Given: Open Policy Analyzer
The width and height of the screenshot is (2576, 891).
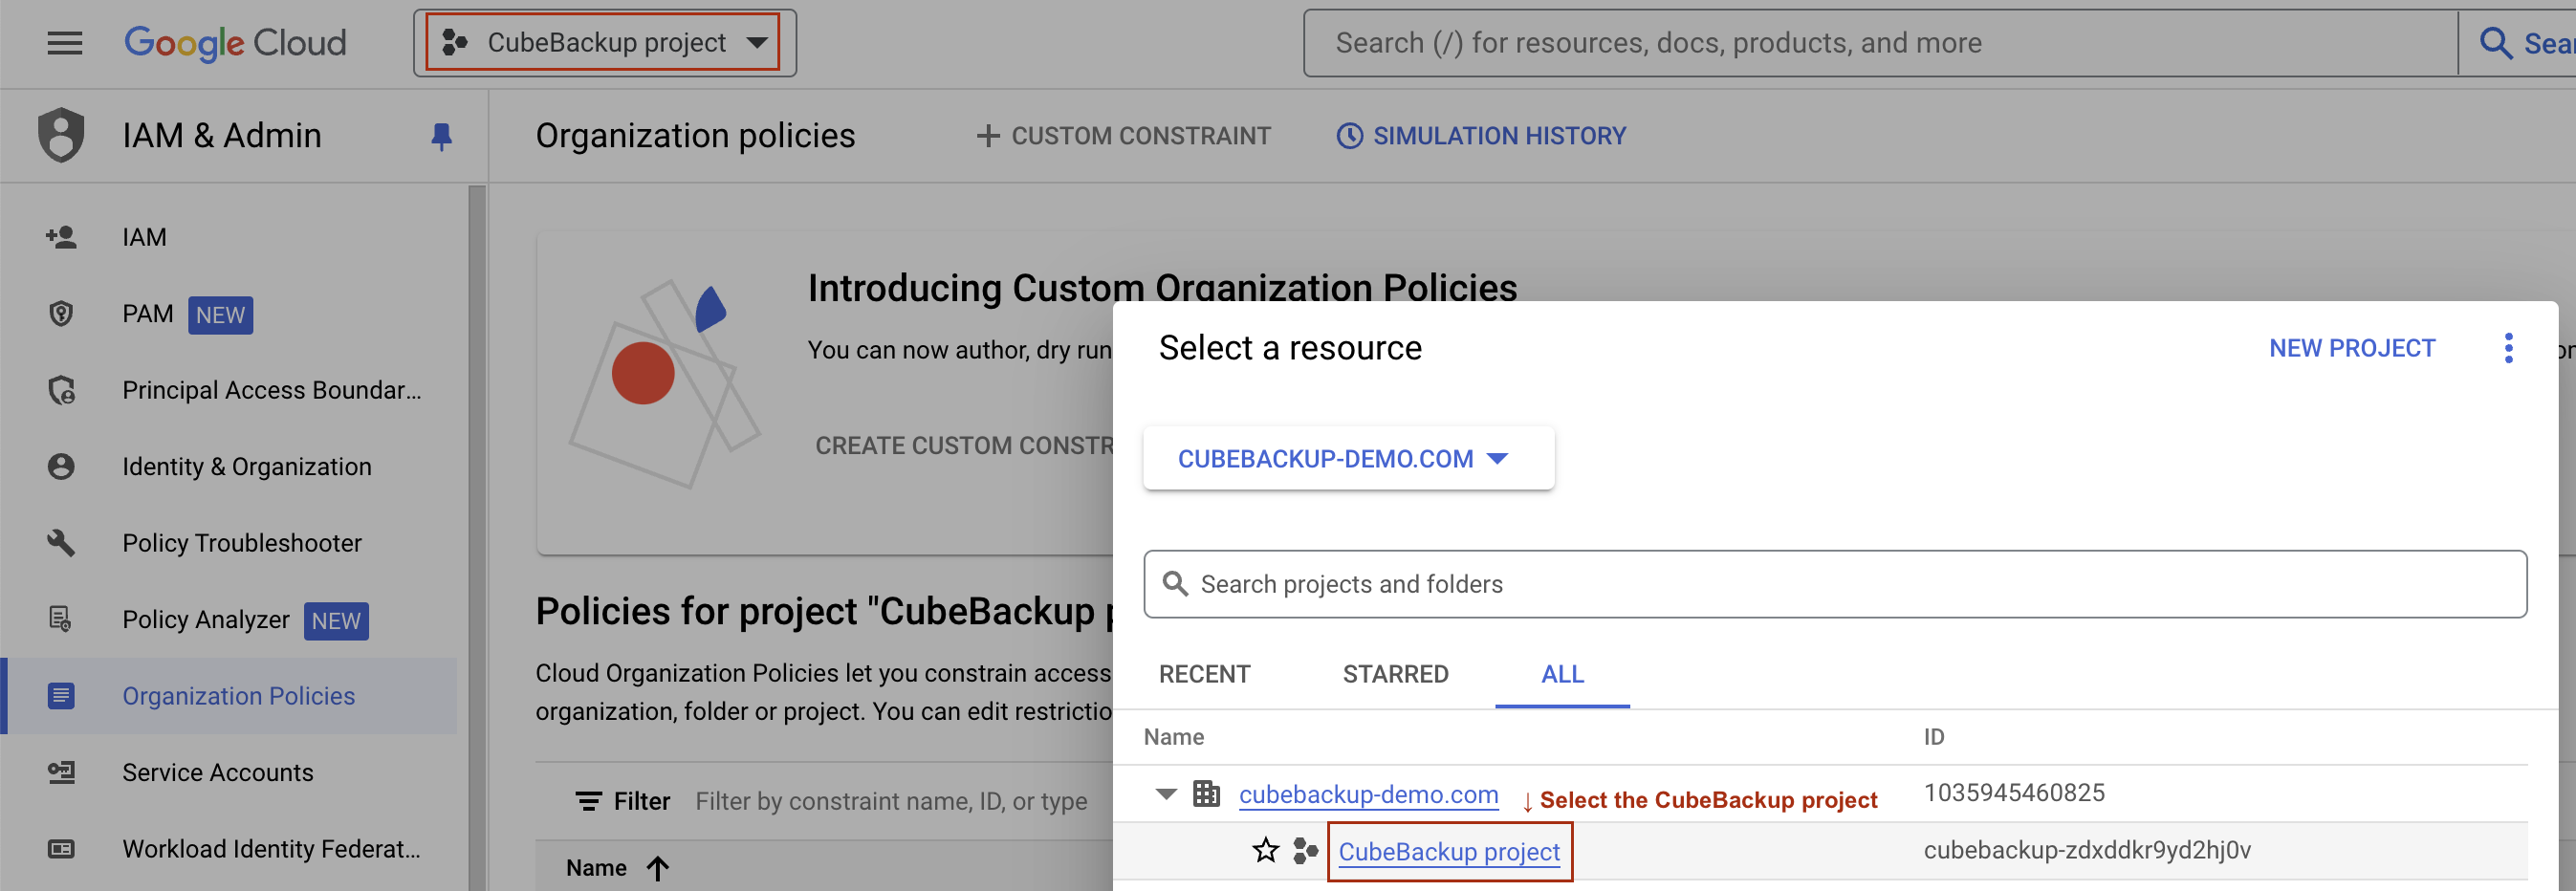Looking at the screenshot, I should pos(206,620).
